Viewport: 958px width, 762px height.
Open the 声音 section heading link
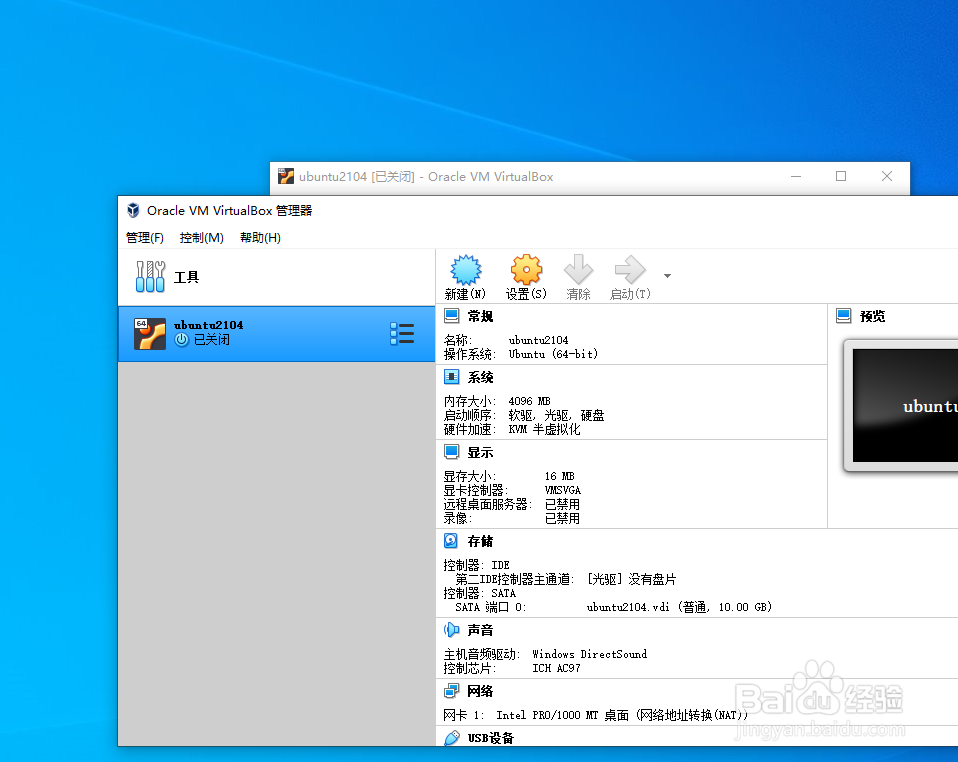[x=480, y=630]
